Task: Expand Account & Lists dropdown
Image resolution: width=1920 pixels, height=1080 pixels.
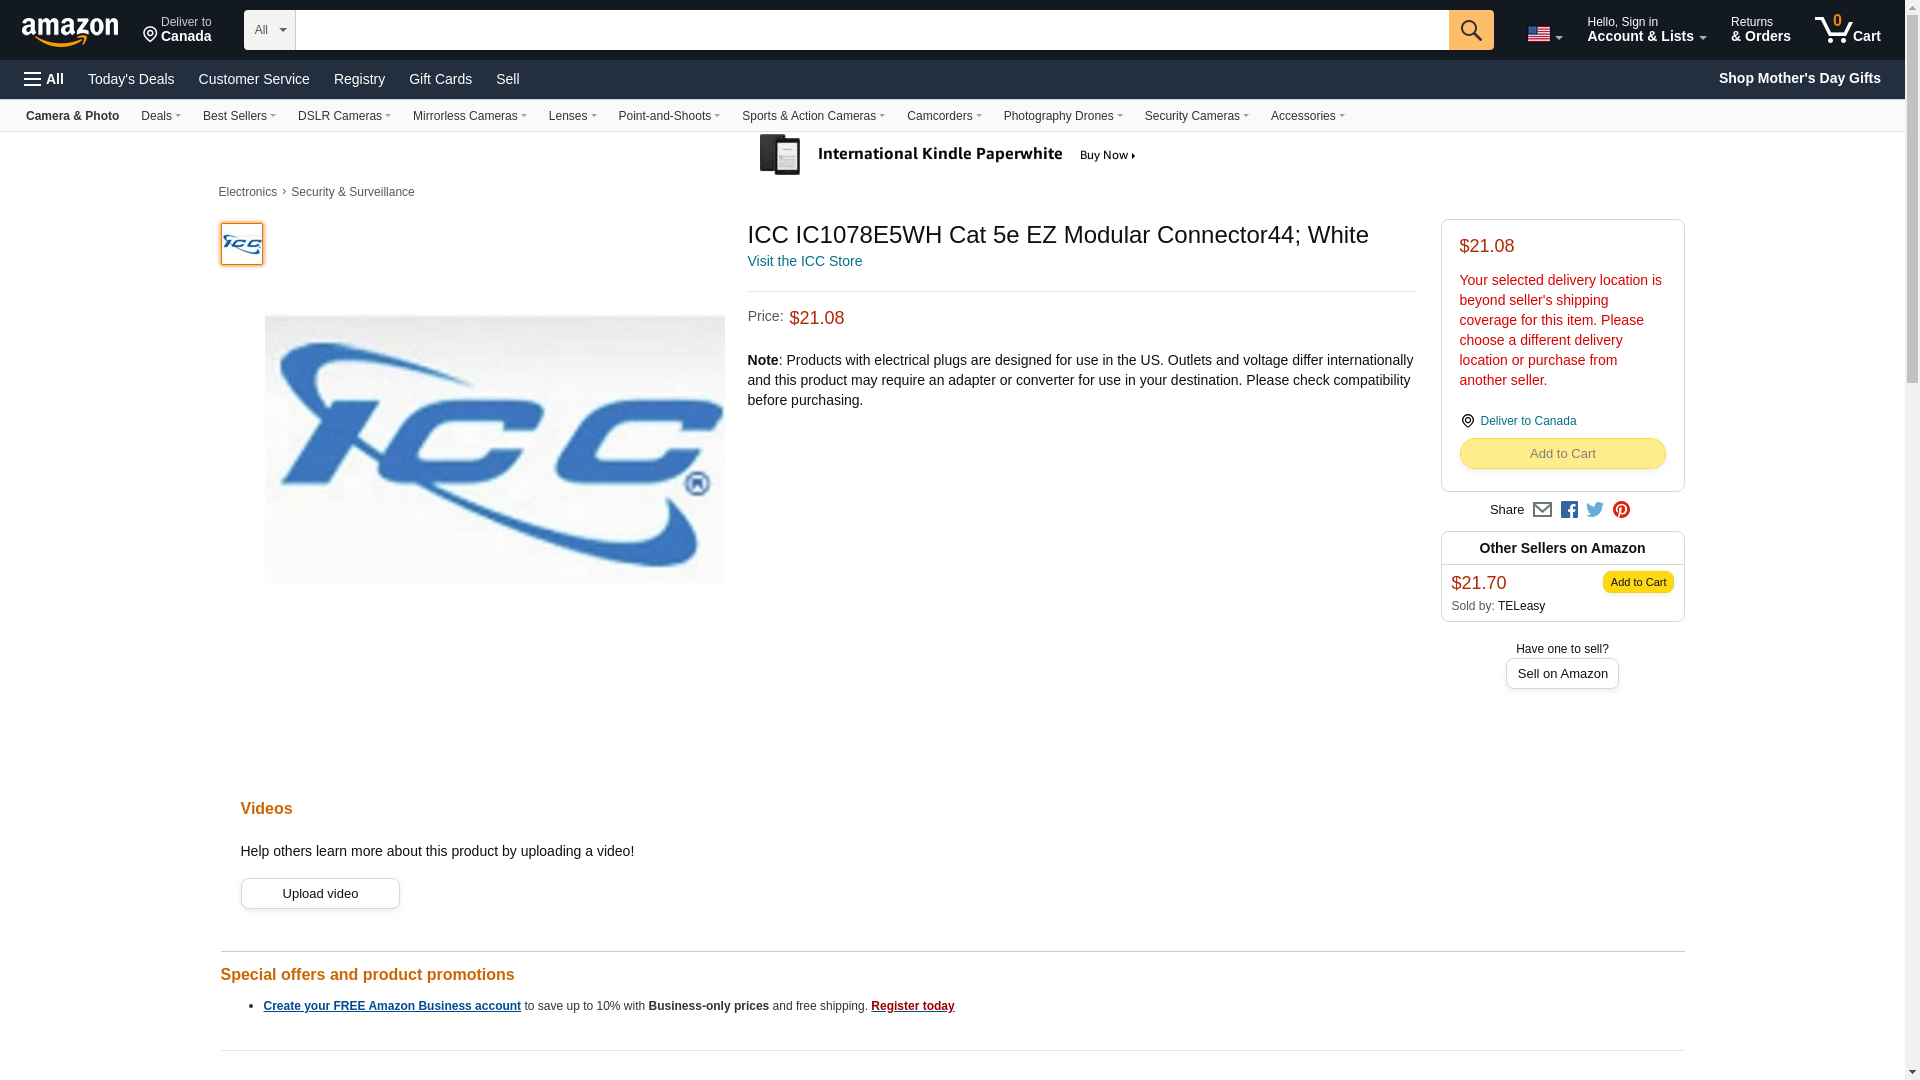Action: (1646, 29)
